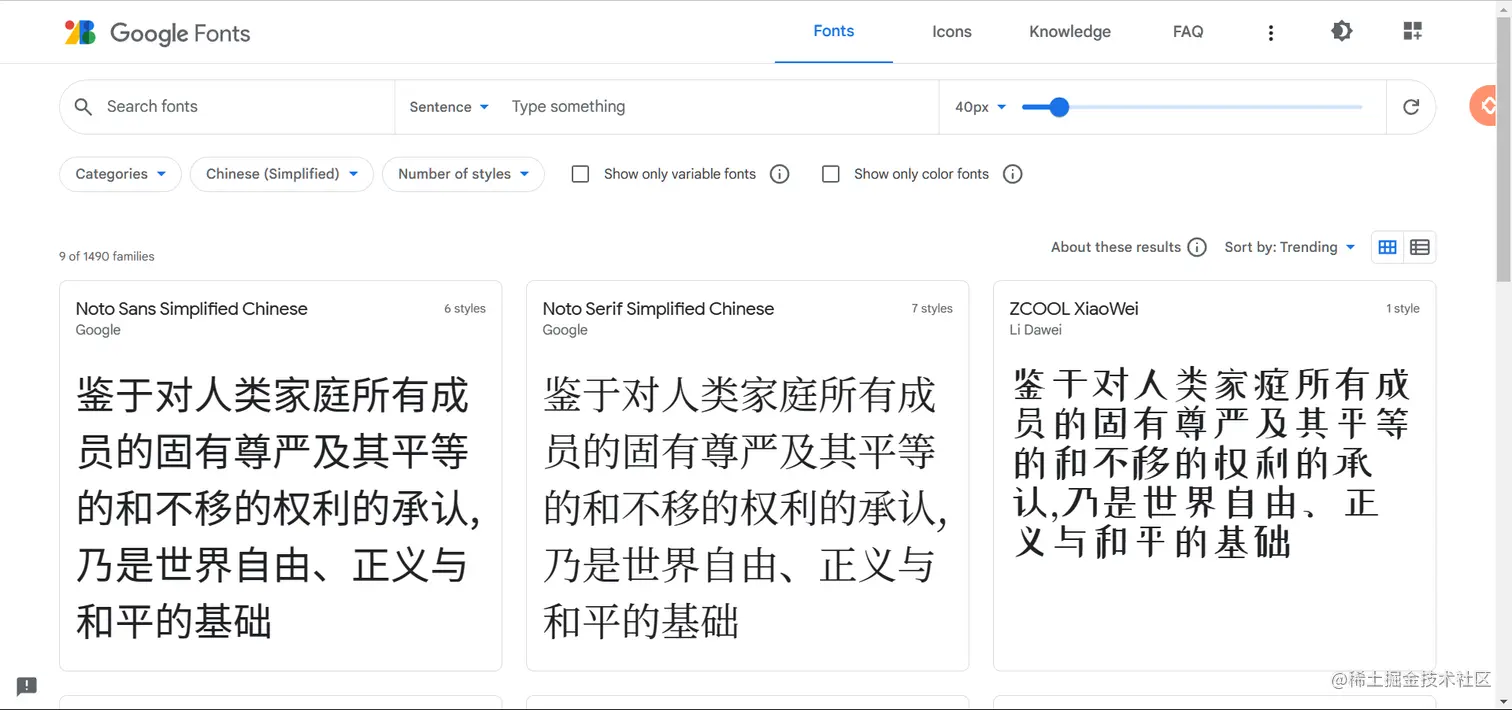
Task: Click the page vertical scrollbar
Action: click(1503, 150)
